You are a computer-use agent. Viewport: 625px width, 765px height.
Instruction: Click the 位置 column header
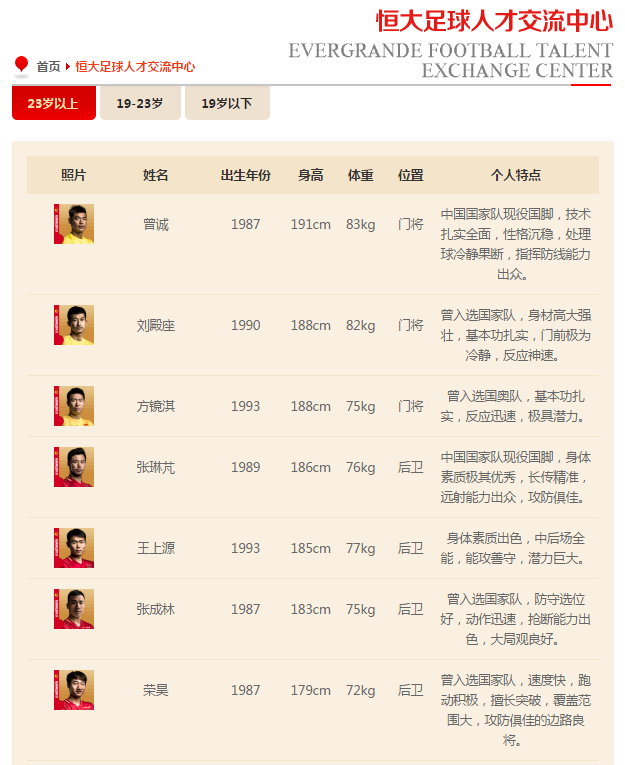[410, 175]
